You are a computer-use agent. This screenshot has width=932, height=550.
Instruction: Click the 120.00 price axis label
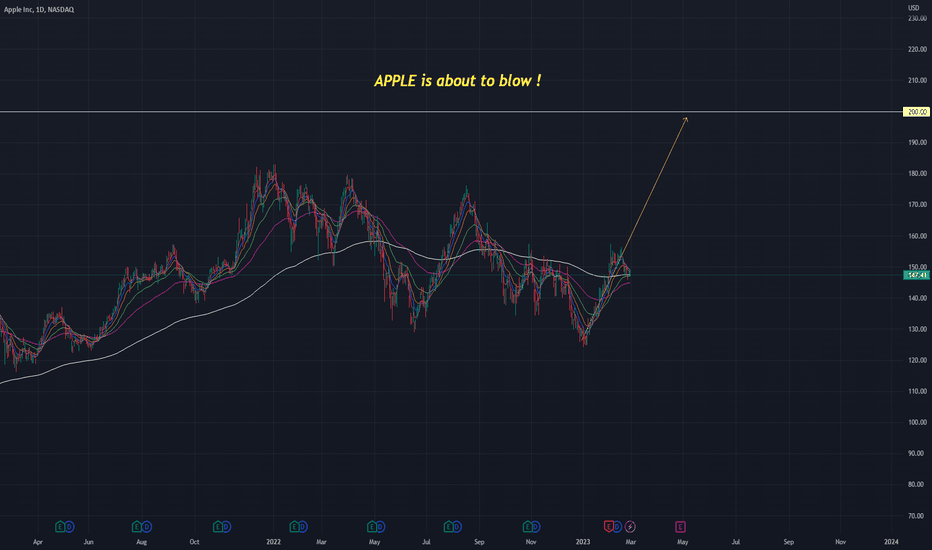pyautogui.click(x=917, y=360)
